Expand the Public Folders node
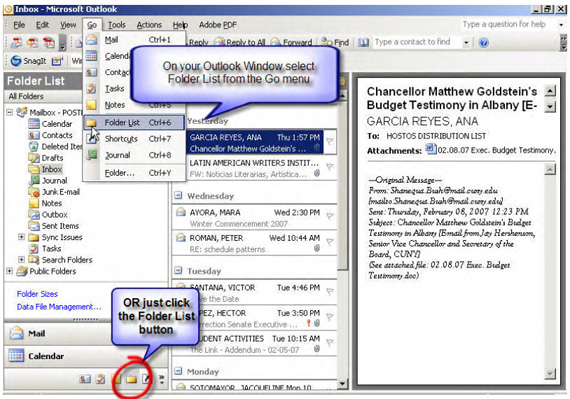Viewport: 570px width, 399px height. coord(9,271)
